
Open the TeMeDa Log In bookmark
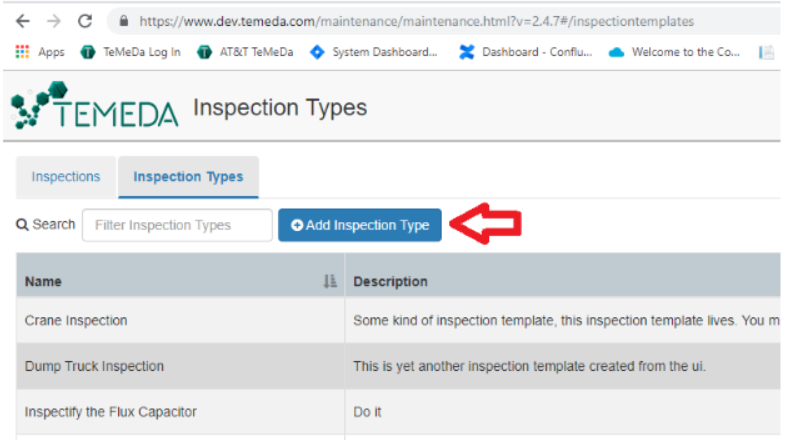click(x=130, y=52)
